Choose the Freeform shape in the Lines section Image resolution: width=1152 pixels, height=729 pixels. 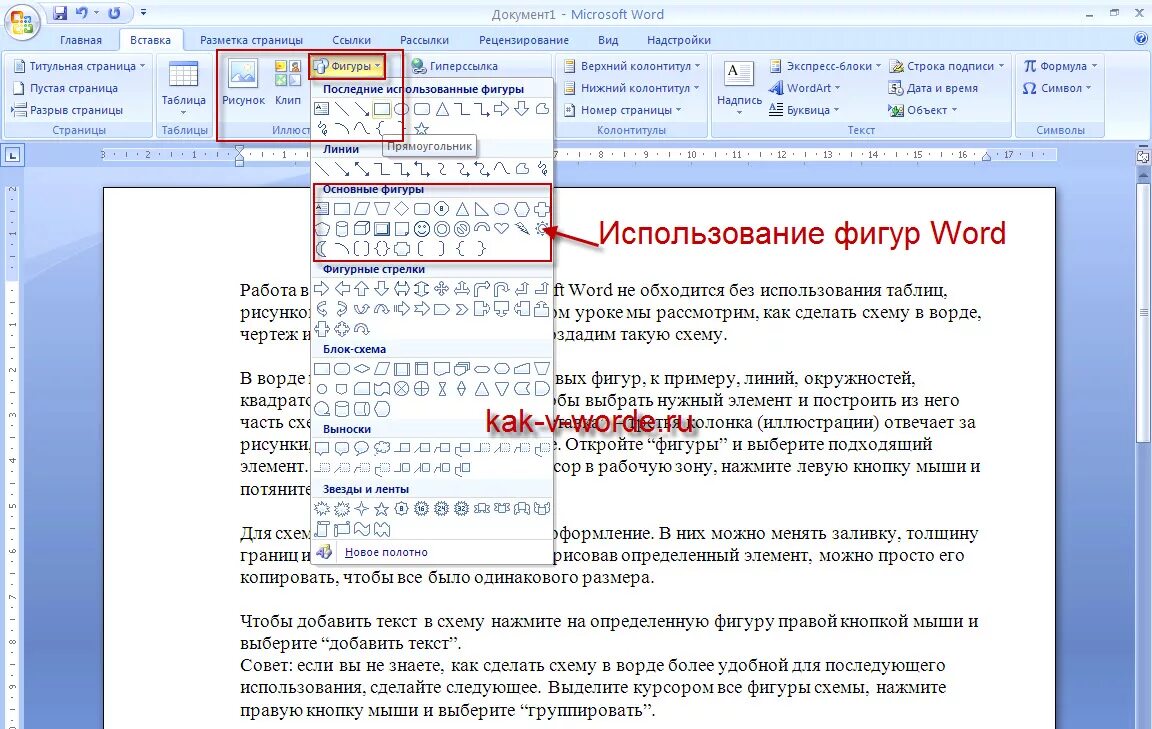[522, 169]
